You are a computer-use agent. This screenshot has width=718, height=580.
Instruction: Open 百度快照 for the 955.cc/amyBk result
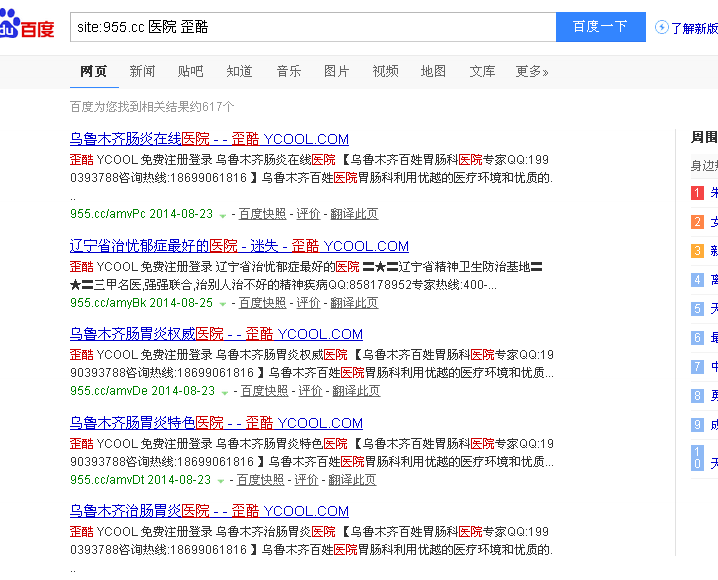[262, 303]
